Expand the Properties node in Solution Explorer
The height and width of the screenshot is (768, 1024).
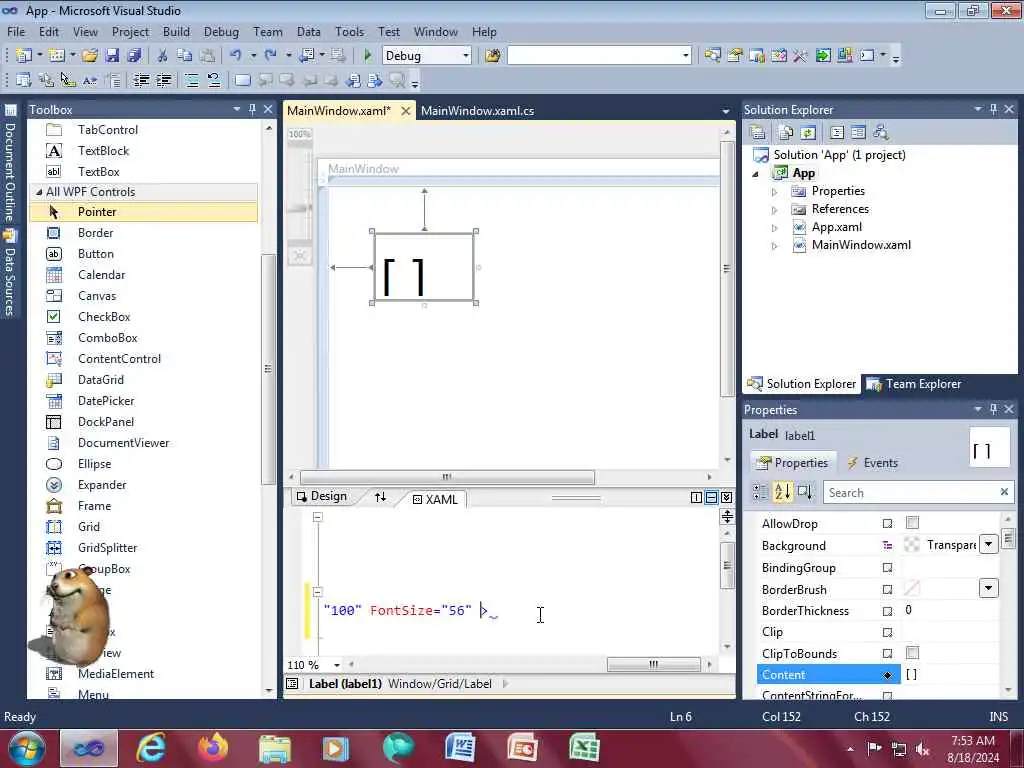tap(775, 192)
